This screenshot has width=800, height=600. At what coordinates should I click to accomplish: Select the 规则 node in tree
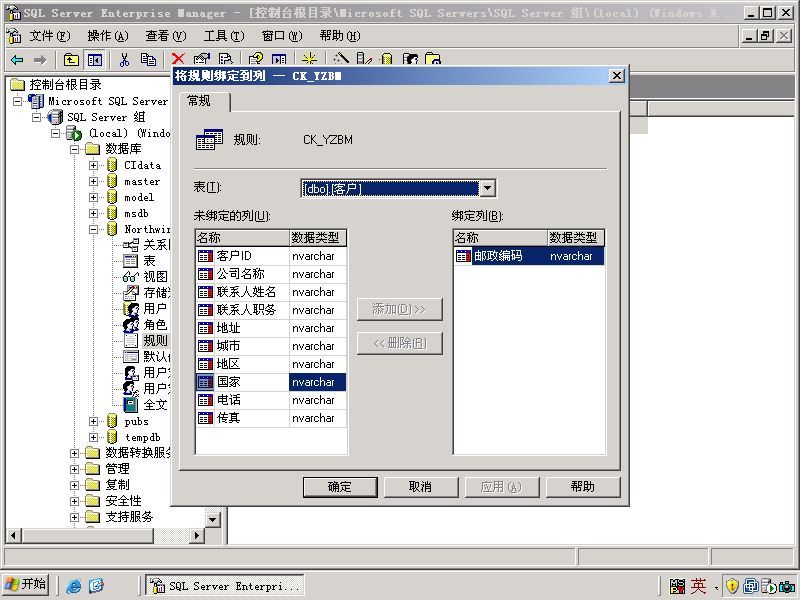155,340
